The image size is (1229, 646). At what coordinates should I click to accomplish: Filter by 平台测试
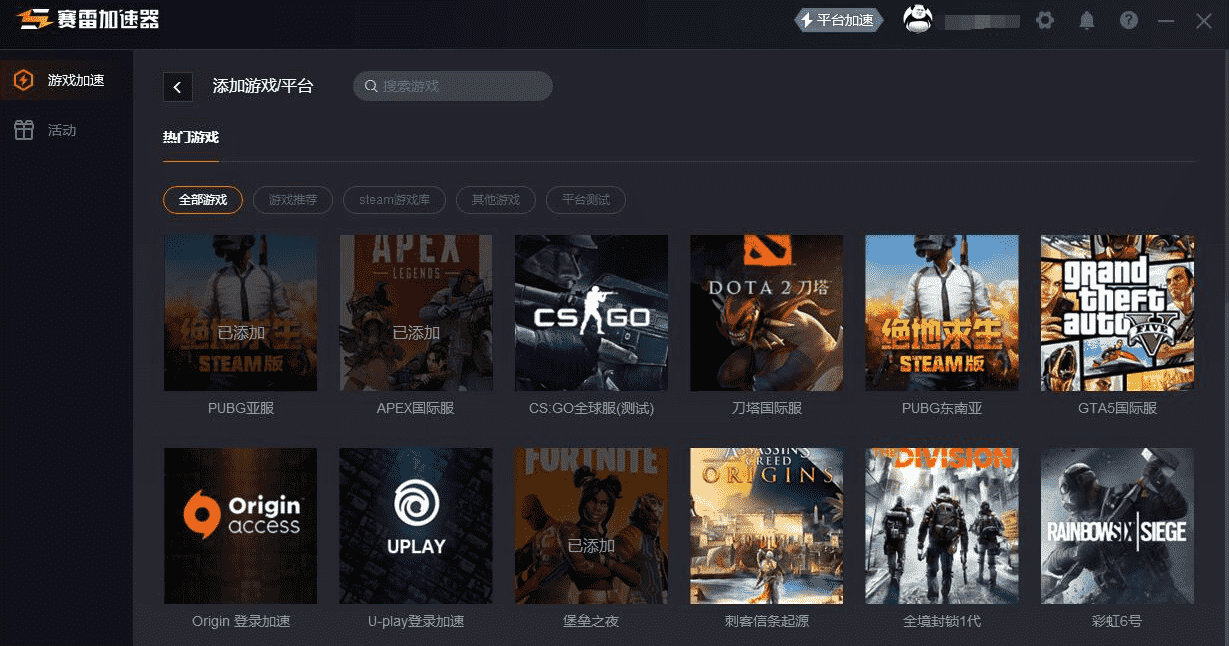[x=586, y=200]
